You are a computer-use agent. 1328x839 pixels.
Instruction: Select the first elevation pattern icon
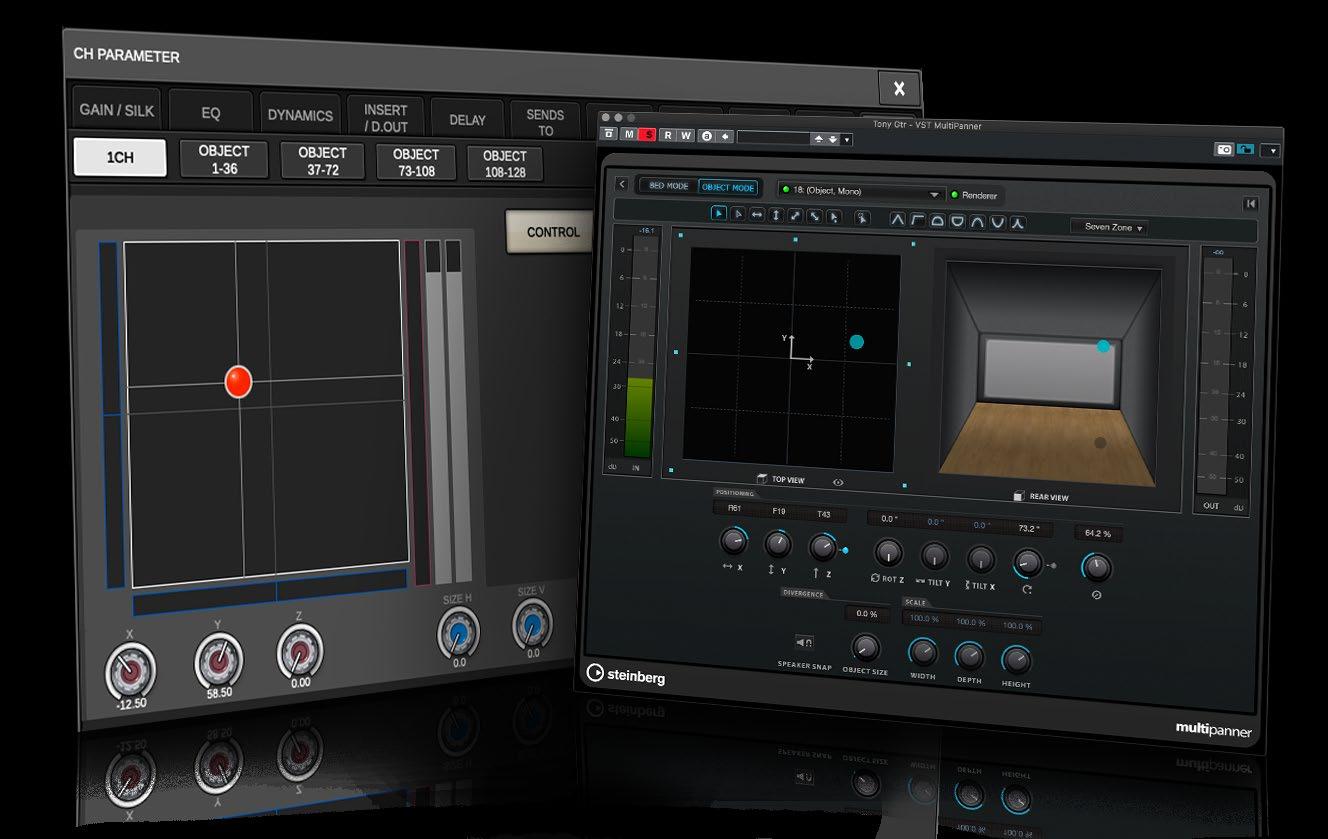click(x=898, y=220)
